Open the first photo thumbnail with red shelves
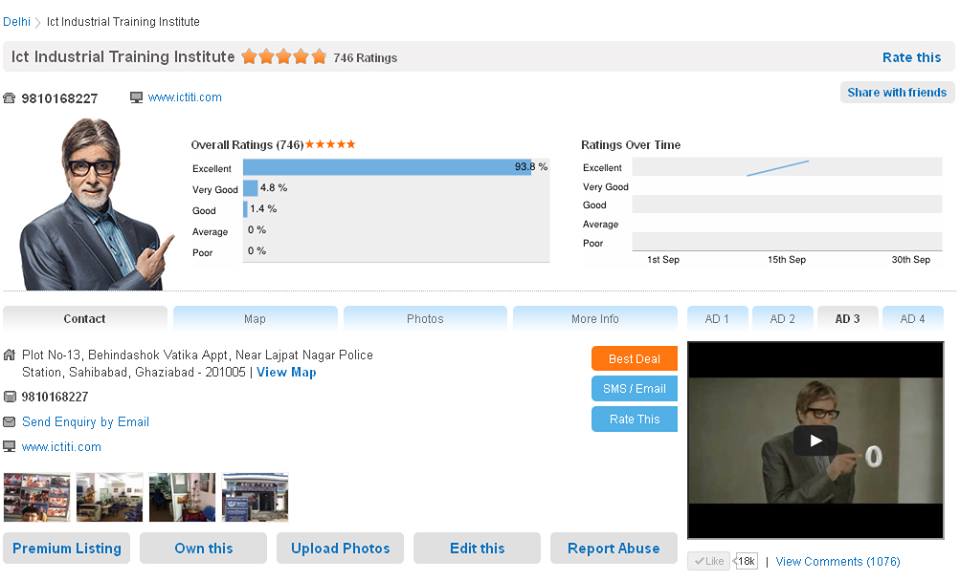This screenshot has width=960, height=581. [37, 497]
